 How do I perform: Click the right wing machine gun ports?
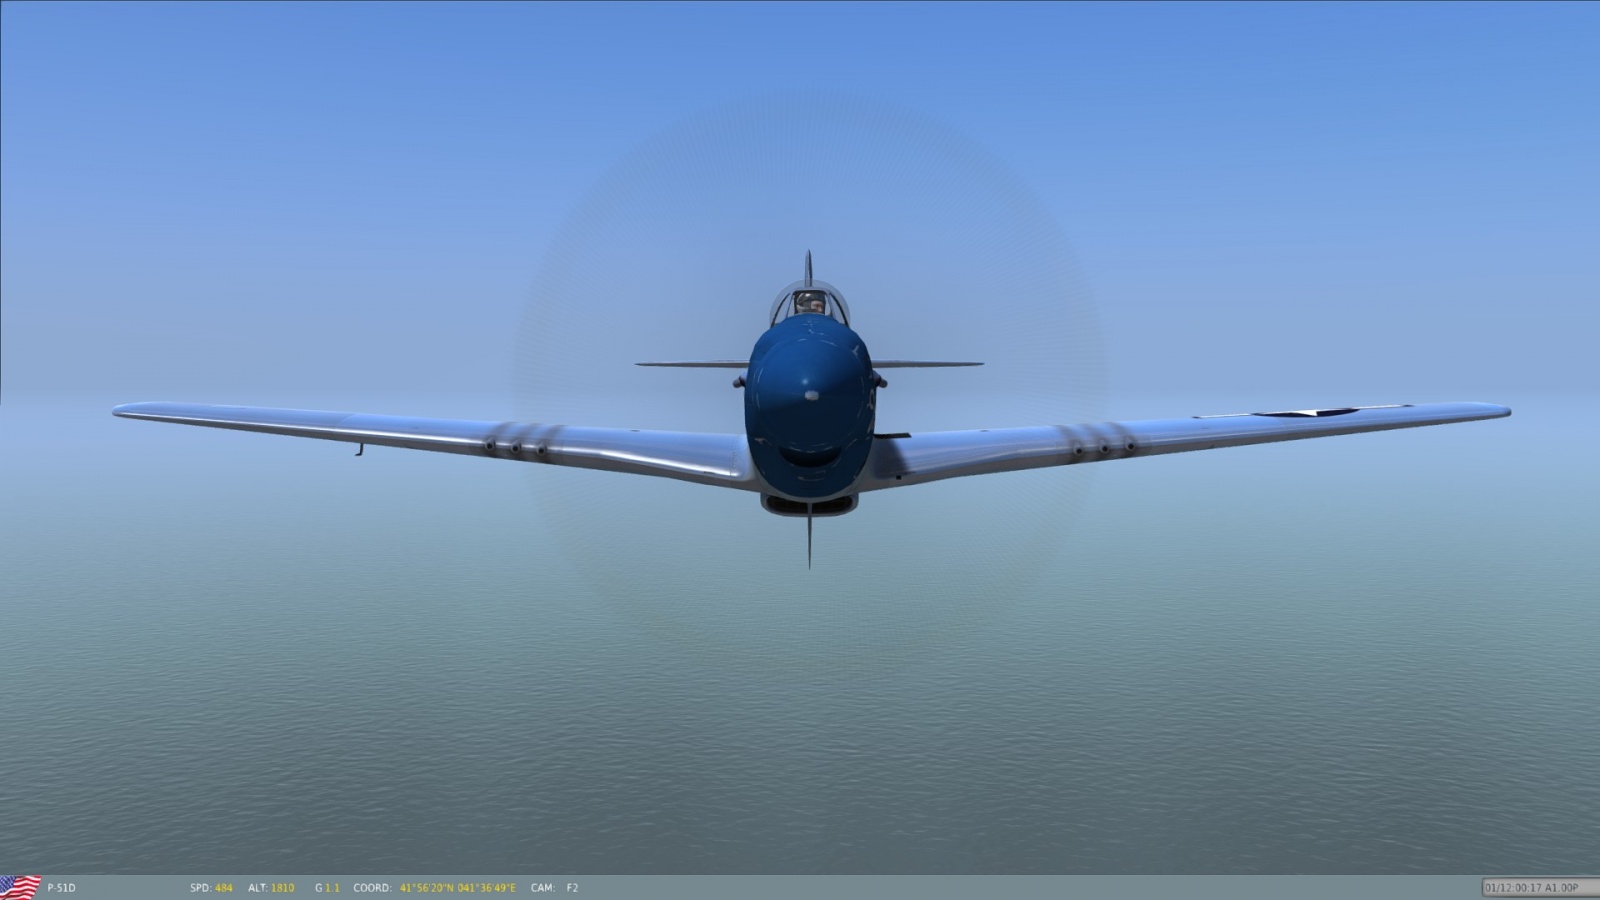click(1103, 447)
